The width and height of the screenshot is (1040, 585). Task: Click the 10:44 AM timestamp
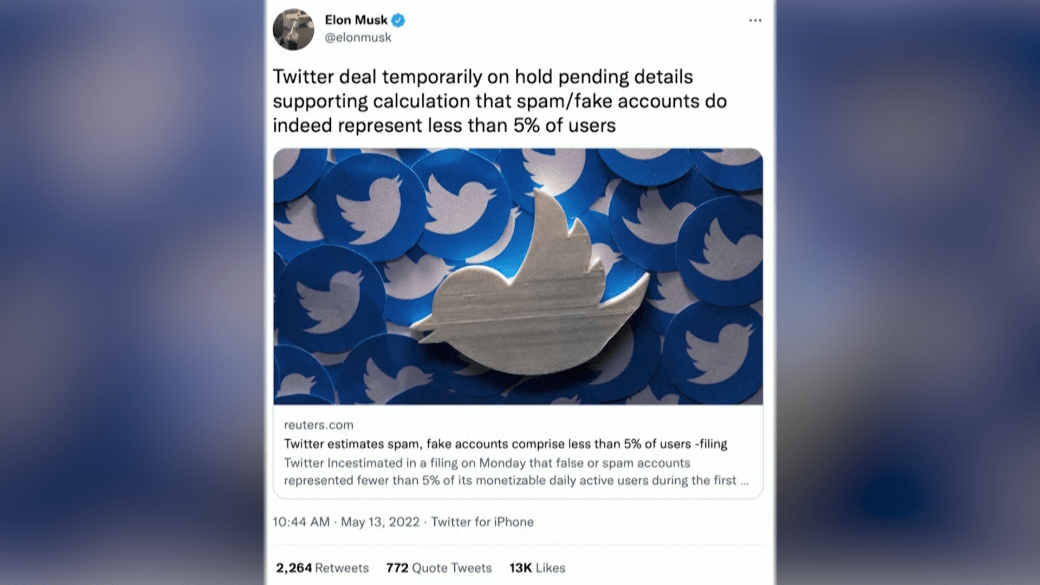[301, 522]
